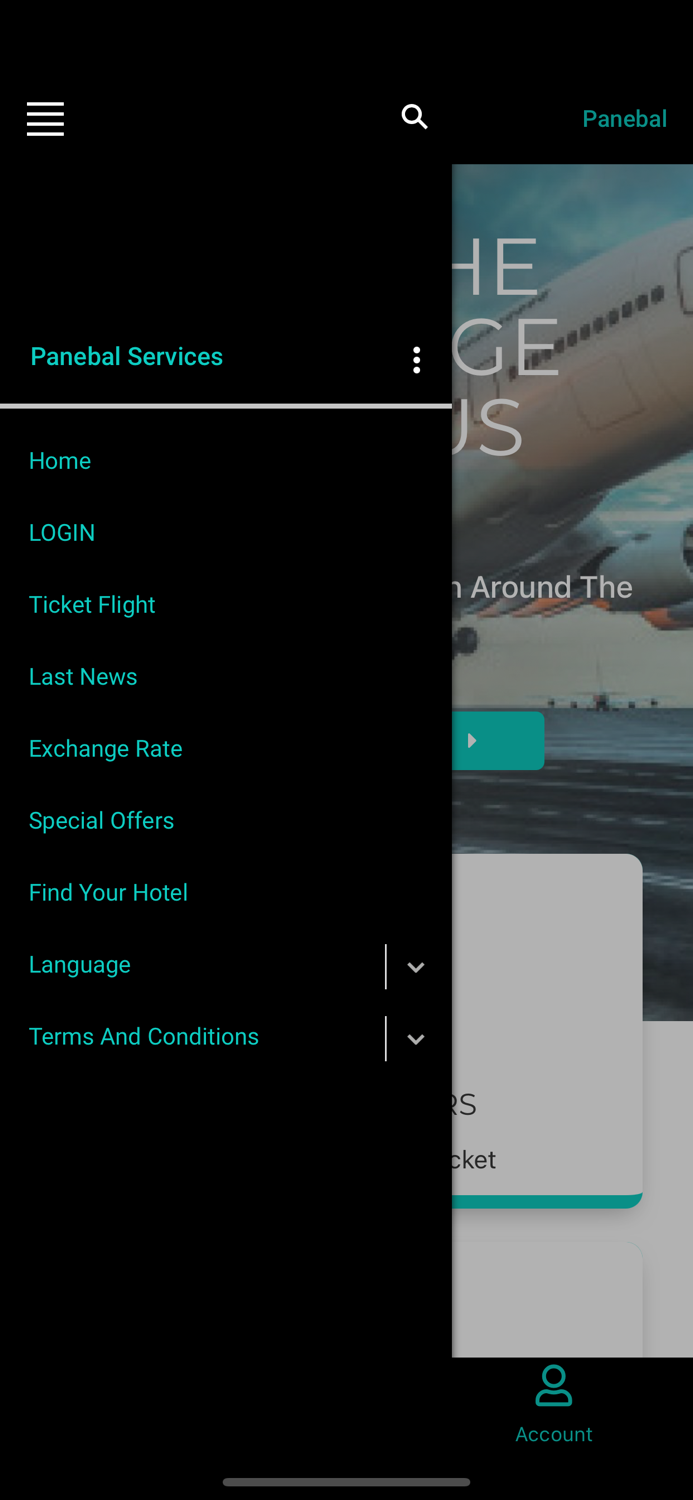Tap the teal play arrow button
The width and height of the screenshot is (693, 1500).
(x=498, y=741)
